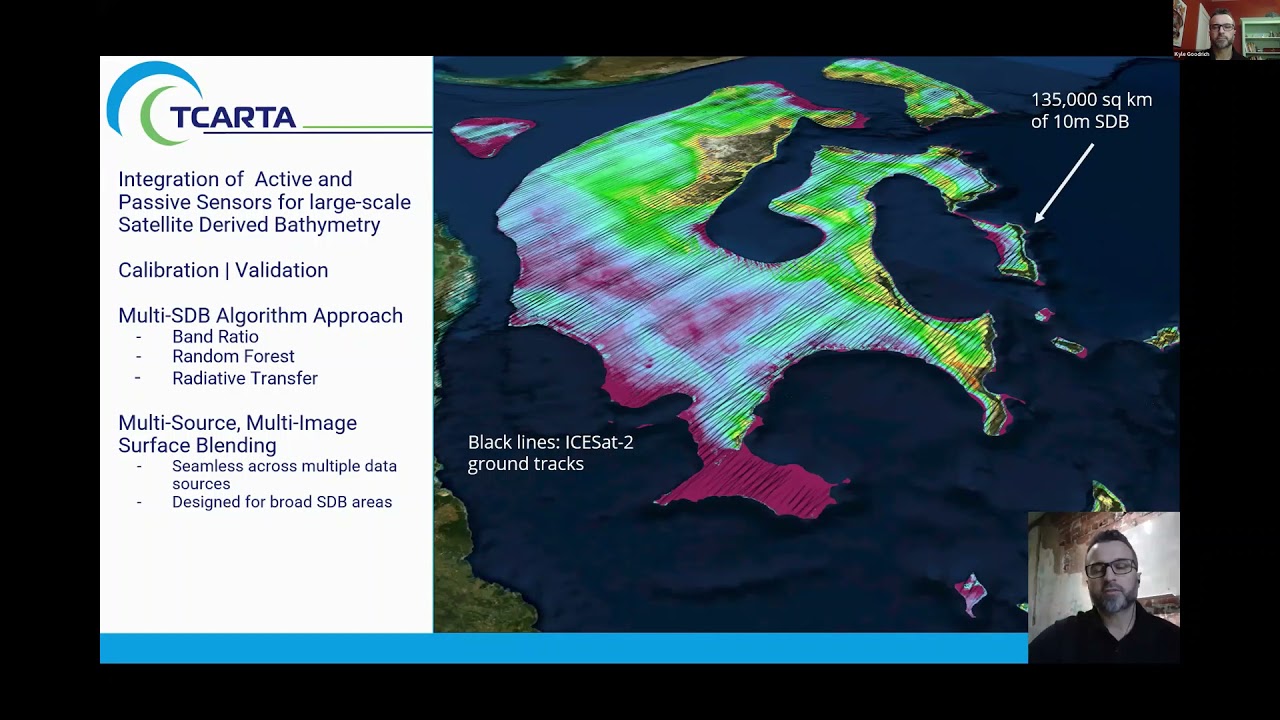Click the 'Multi-Source, Multi-Image Surface Blending' heading
1280x720 pixels.
point(237,434)
